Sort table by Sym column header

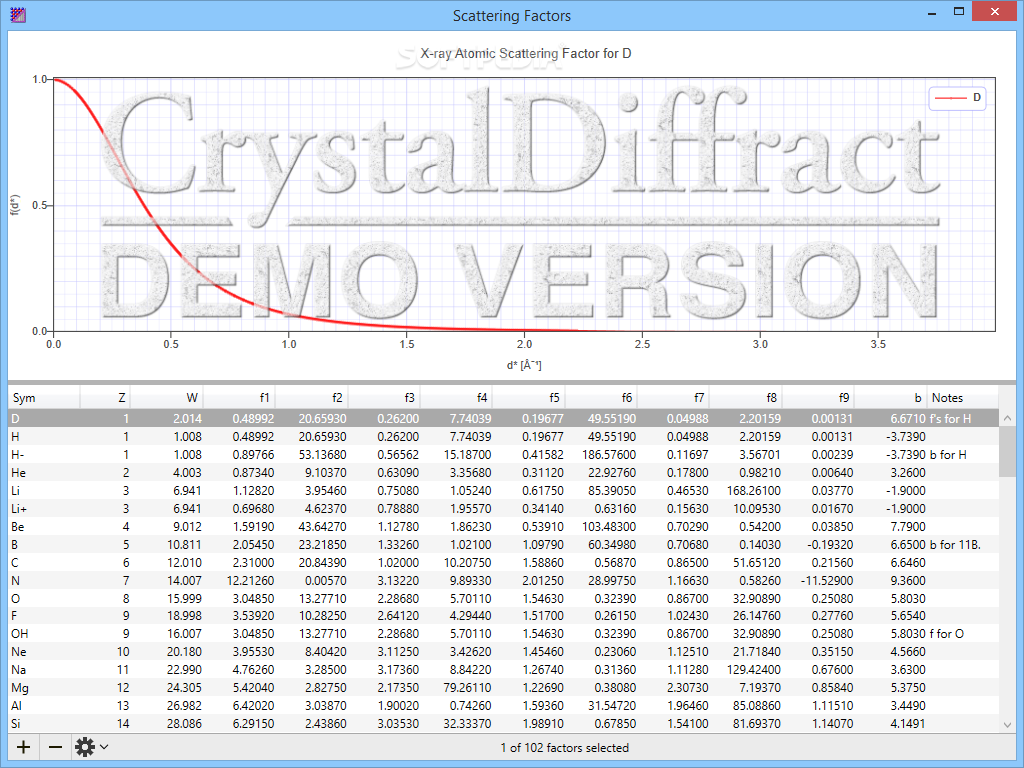(x=44, y=398)
